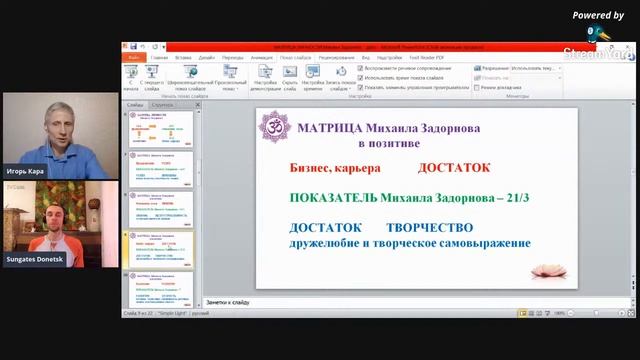Click language indicator 'русский' in status bar
Screen dimensions: 640x360
[x=200, y=313]
